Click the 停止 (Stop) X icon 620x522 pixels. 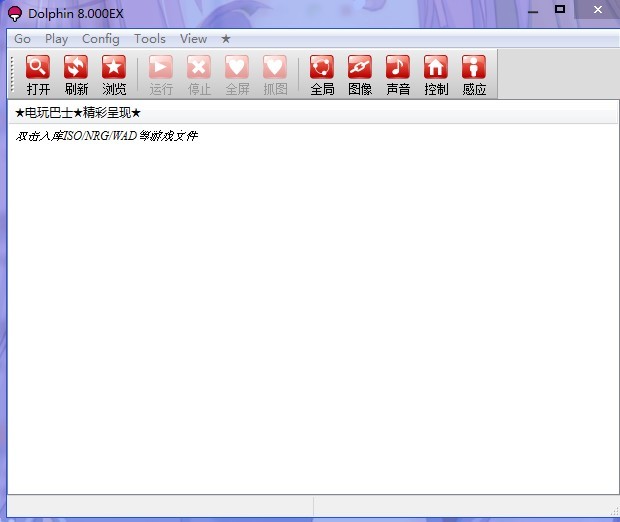(x=198, y=67)
